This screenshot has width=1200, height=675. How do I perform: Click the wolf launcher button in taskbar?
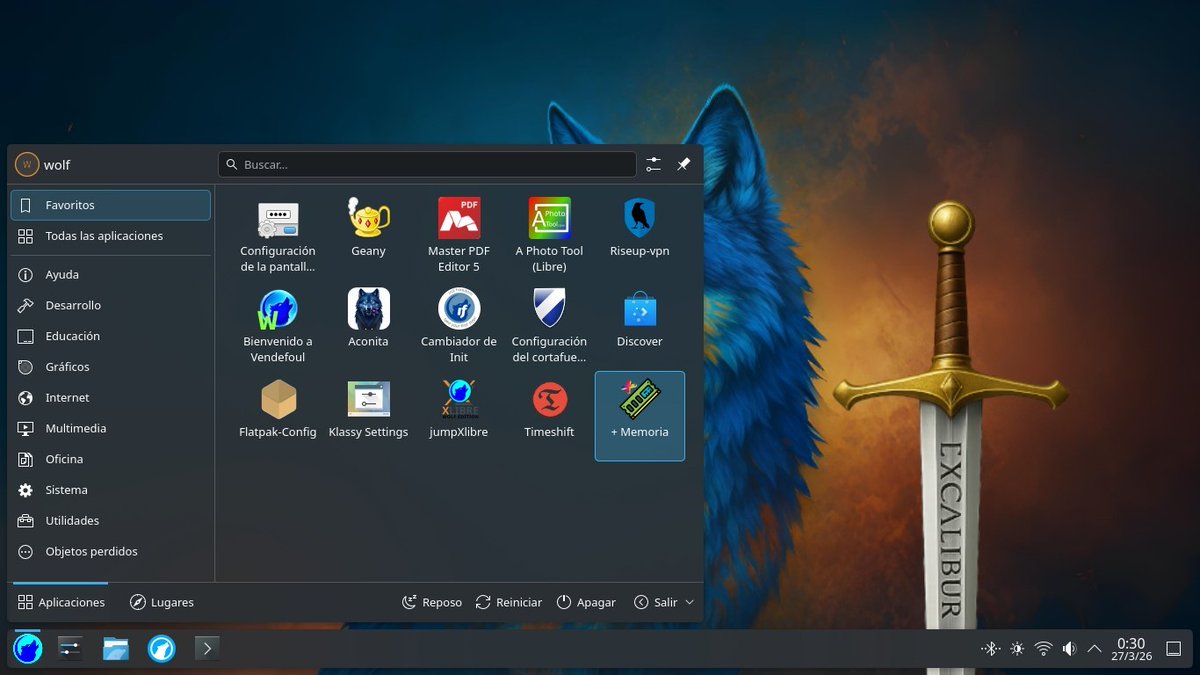28,649
